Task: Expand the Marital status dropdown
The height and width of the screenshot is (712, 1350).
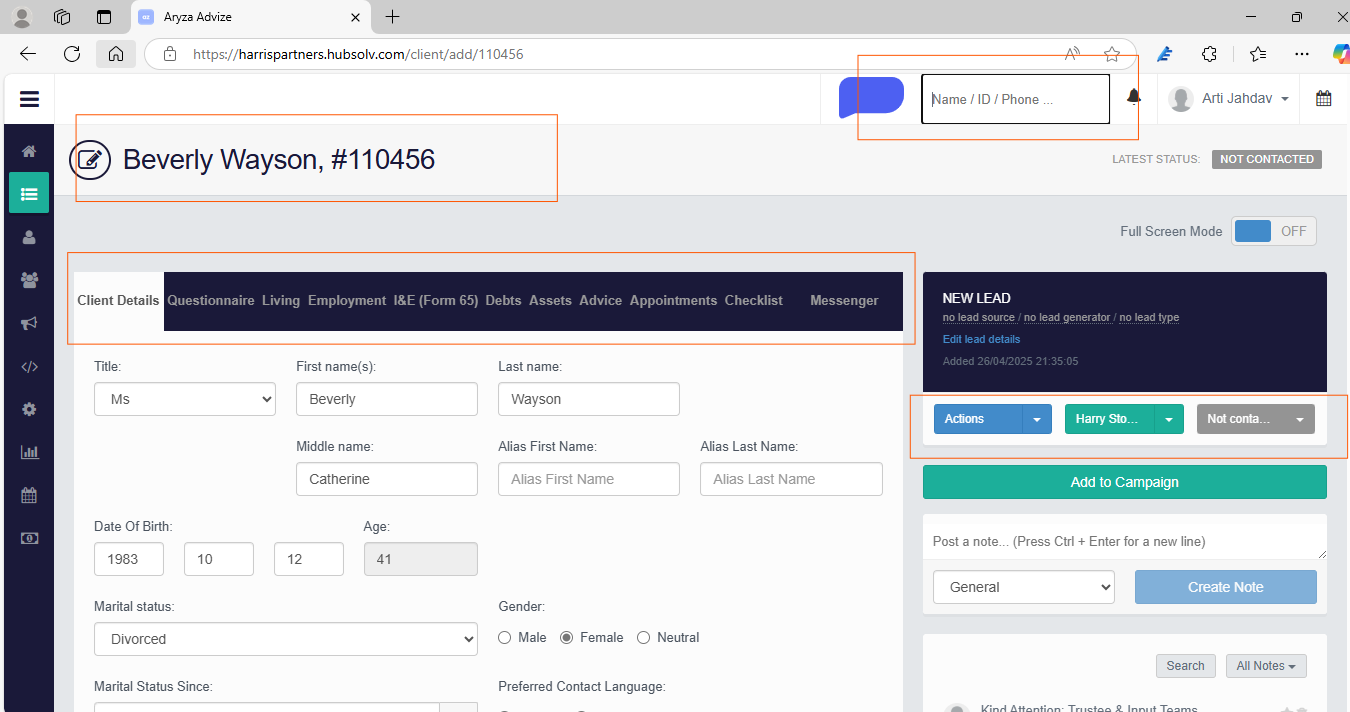Action: click(x=286, y=639)
